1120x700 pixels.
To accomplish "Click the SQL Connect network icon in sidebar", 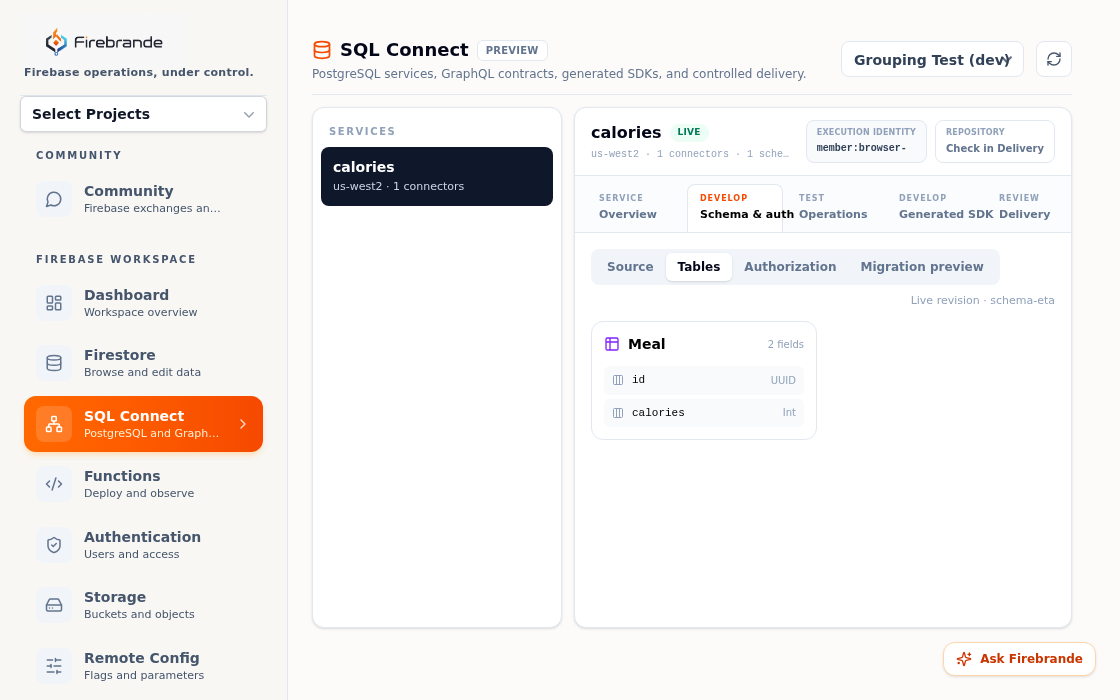I will (54, 424).
